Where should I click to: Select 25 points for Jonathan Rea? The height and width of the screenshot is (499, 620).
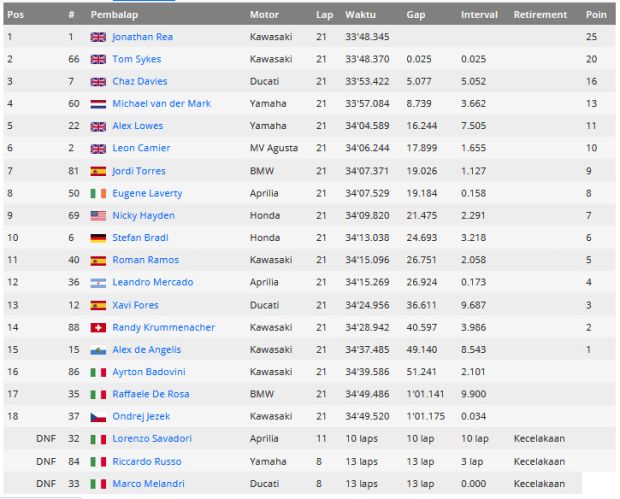(592, 37)
